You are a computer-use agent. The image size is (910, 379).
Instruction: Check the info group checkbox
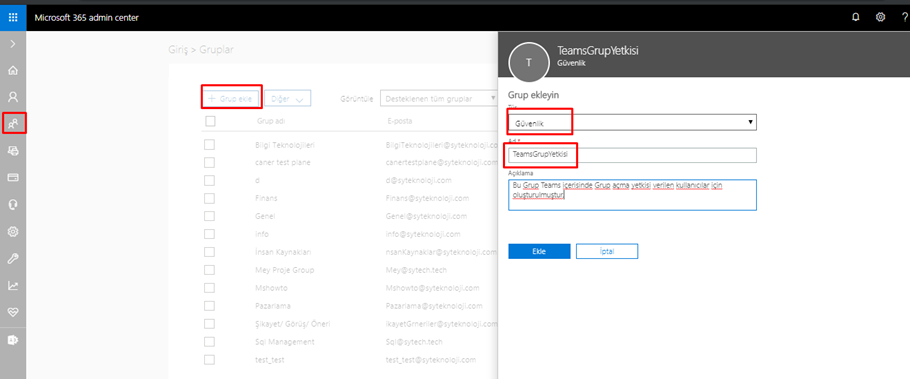(210, 234)
